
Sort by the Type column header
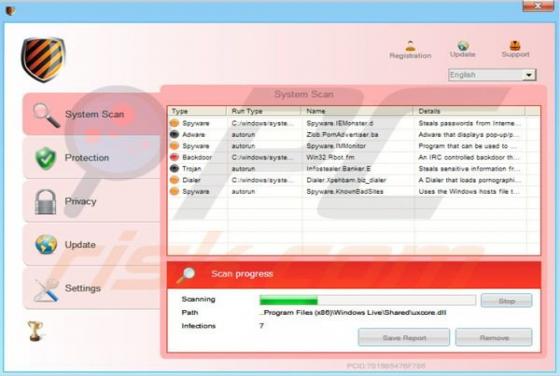pyautogui.click(x=197, y=111)
